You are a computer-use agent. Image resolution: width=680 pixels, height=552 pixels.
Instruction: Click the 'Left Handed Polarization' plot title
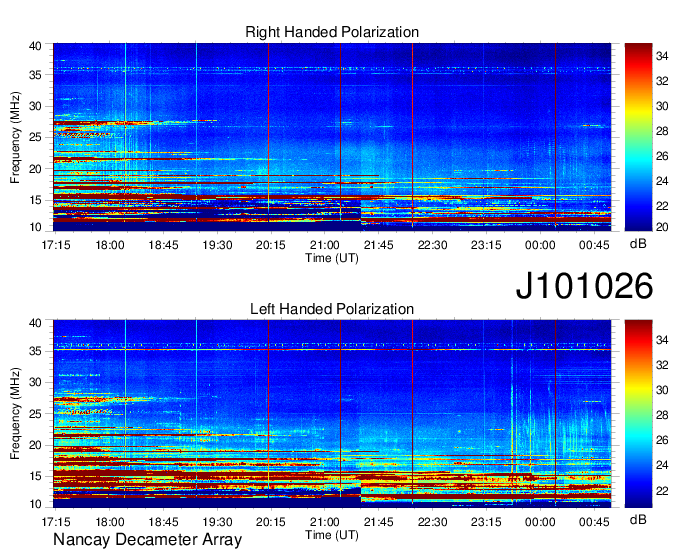point(332,309)
